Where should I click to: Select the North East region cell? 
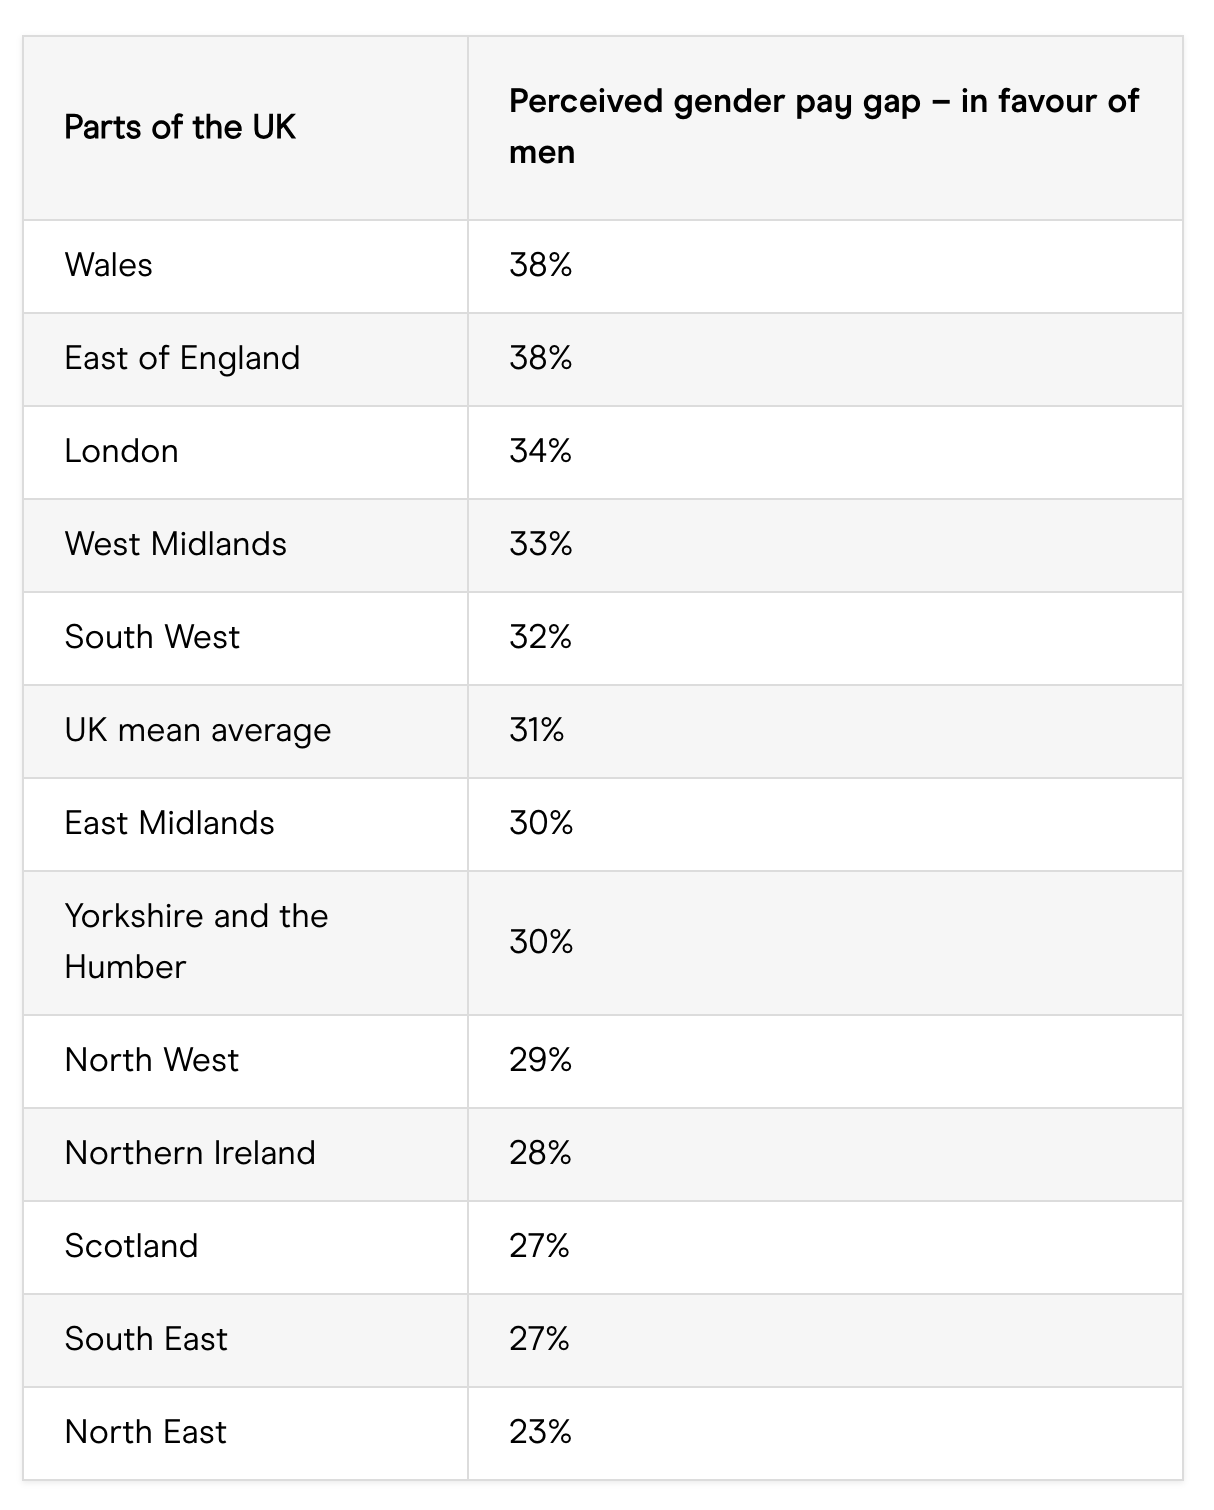(x=146, y=1432)
